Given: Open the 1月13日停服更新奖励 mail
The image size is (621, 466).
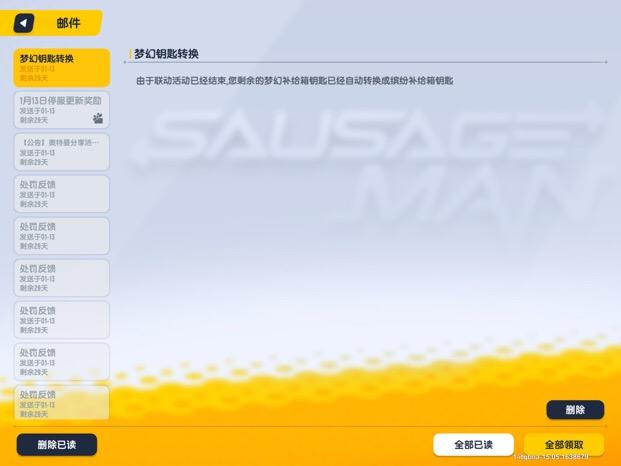Looking at the screenshot, I should 62,110.
